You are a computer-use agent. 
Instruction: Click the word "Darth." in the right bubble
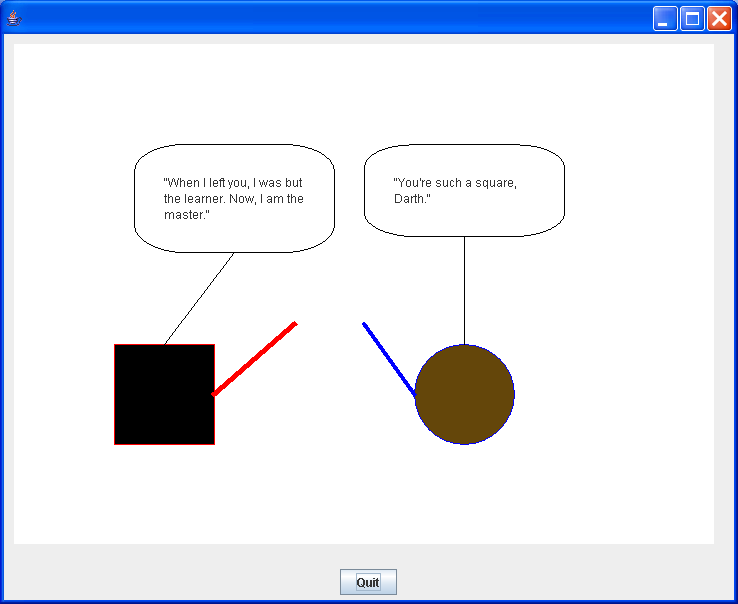tap(412, 199)
